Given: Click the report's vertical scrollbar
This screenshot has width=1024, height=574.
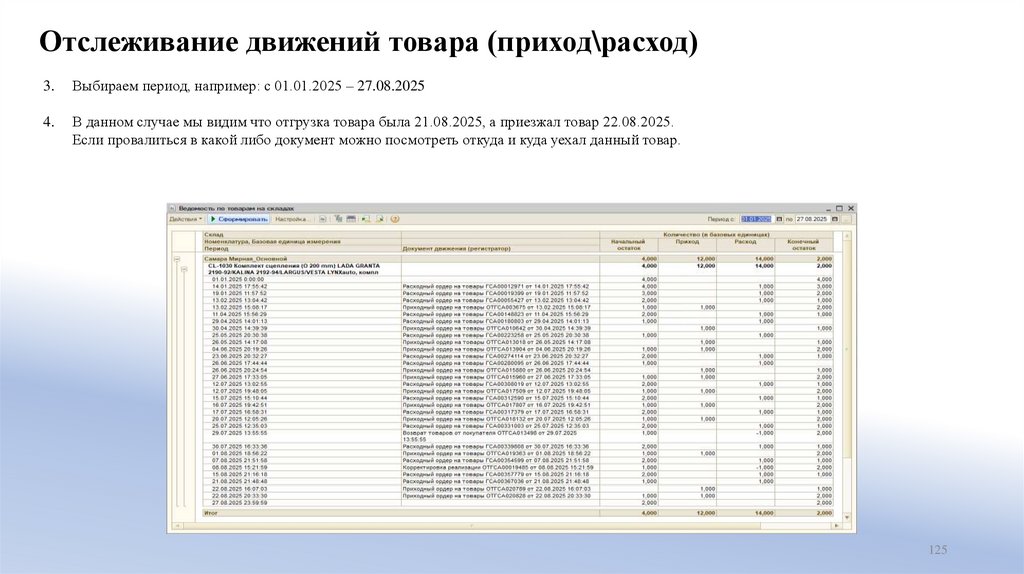Looking at the screenshot, I should (x=847, y=377).
